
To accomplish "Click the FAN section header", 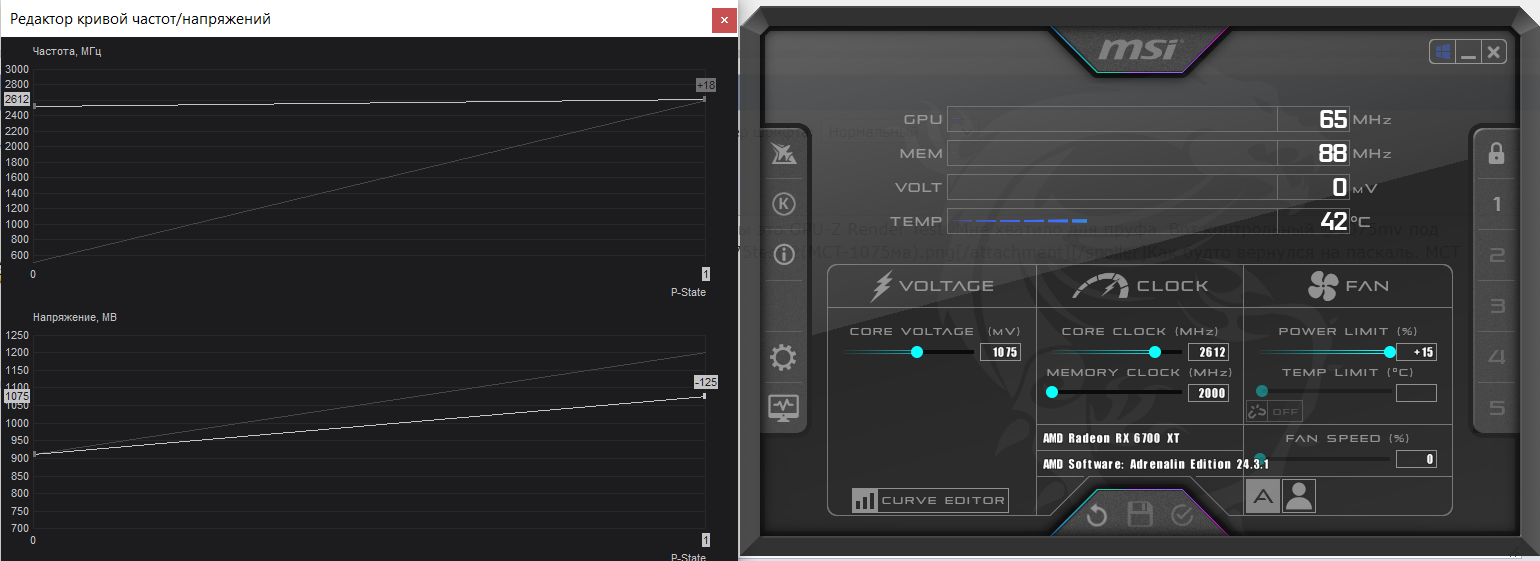I will point(1348,286).
